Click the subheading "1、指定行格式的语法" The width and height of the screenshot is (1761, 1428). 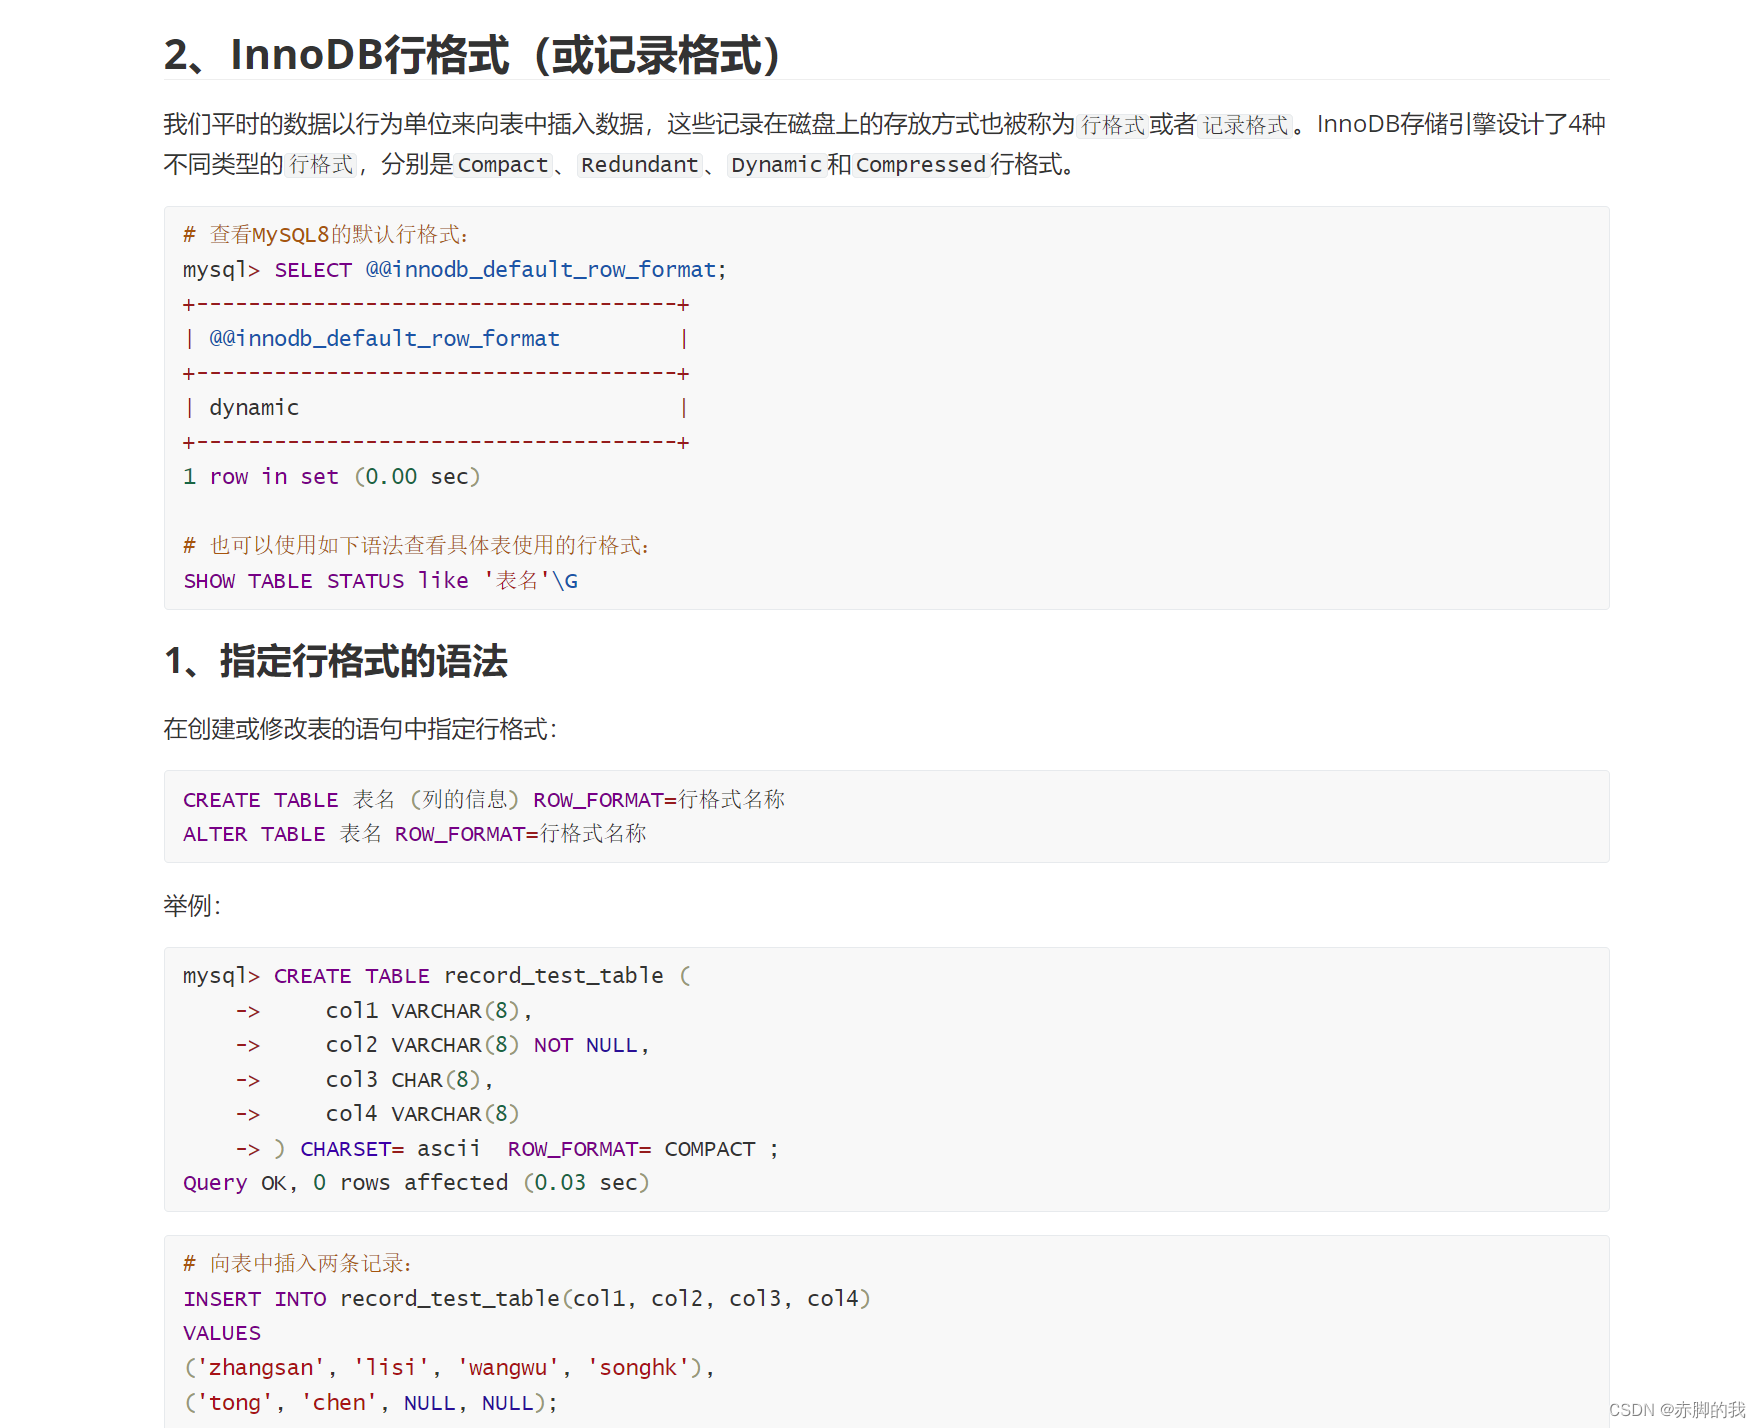click(x=336, y=661)
